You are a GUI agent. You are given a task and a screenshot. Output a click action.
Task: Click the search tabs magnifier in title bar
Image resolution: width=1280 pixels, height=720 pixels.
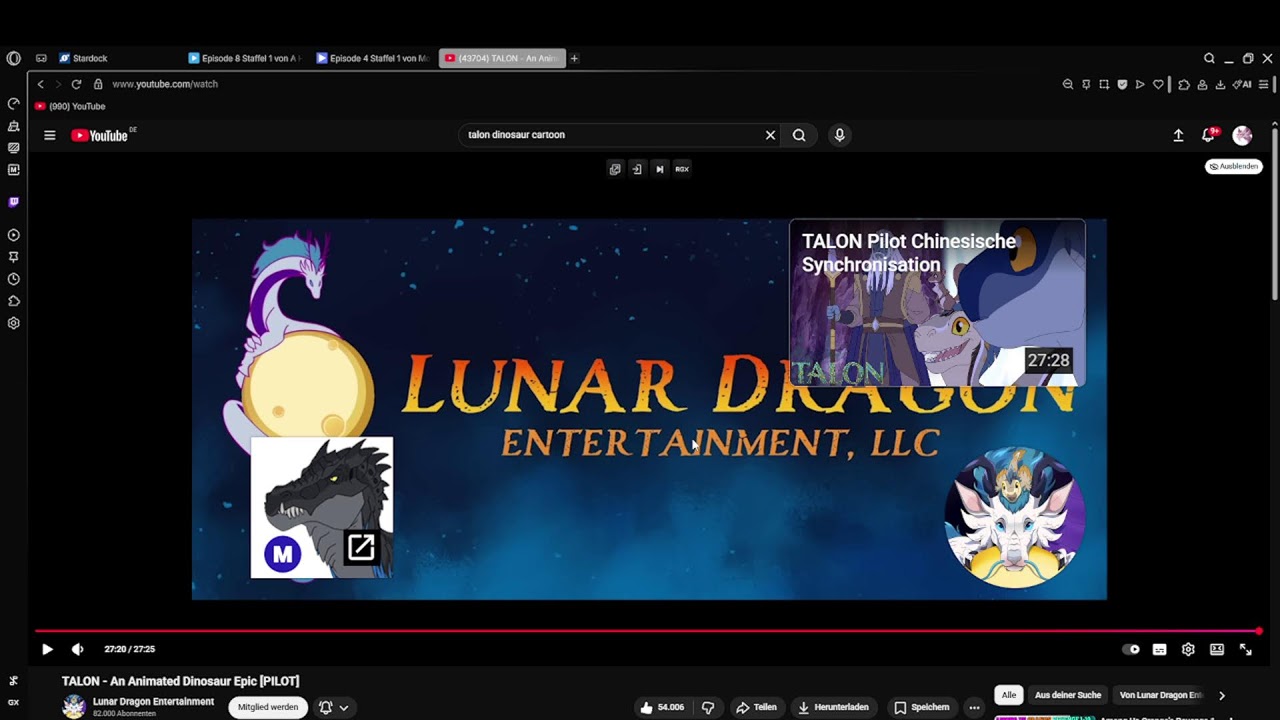[x=1209, y=58]
